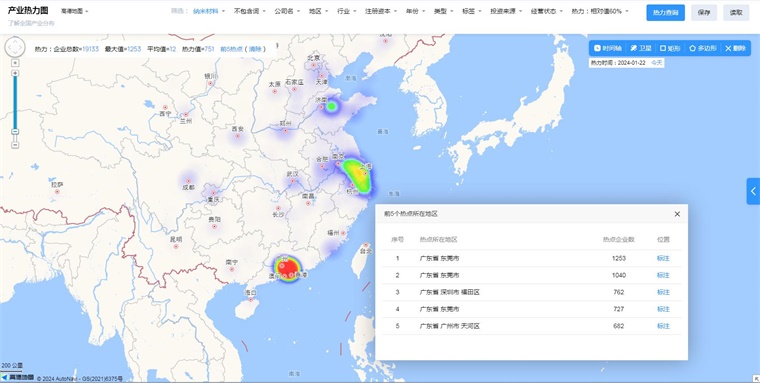This screenshot has width=760, height=383.
Task: Open the 前5热点 link
Action: [232, 49]
